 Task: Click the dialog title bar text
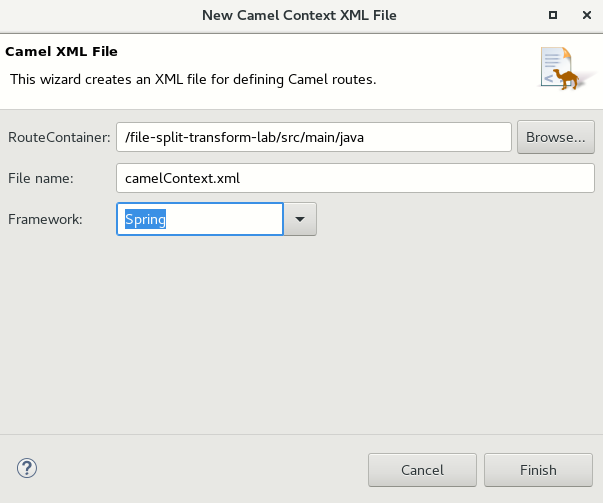(x=301, y=15)
